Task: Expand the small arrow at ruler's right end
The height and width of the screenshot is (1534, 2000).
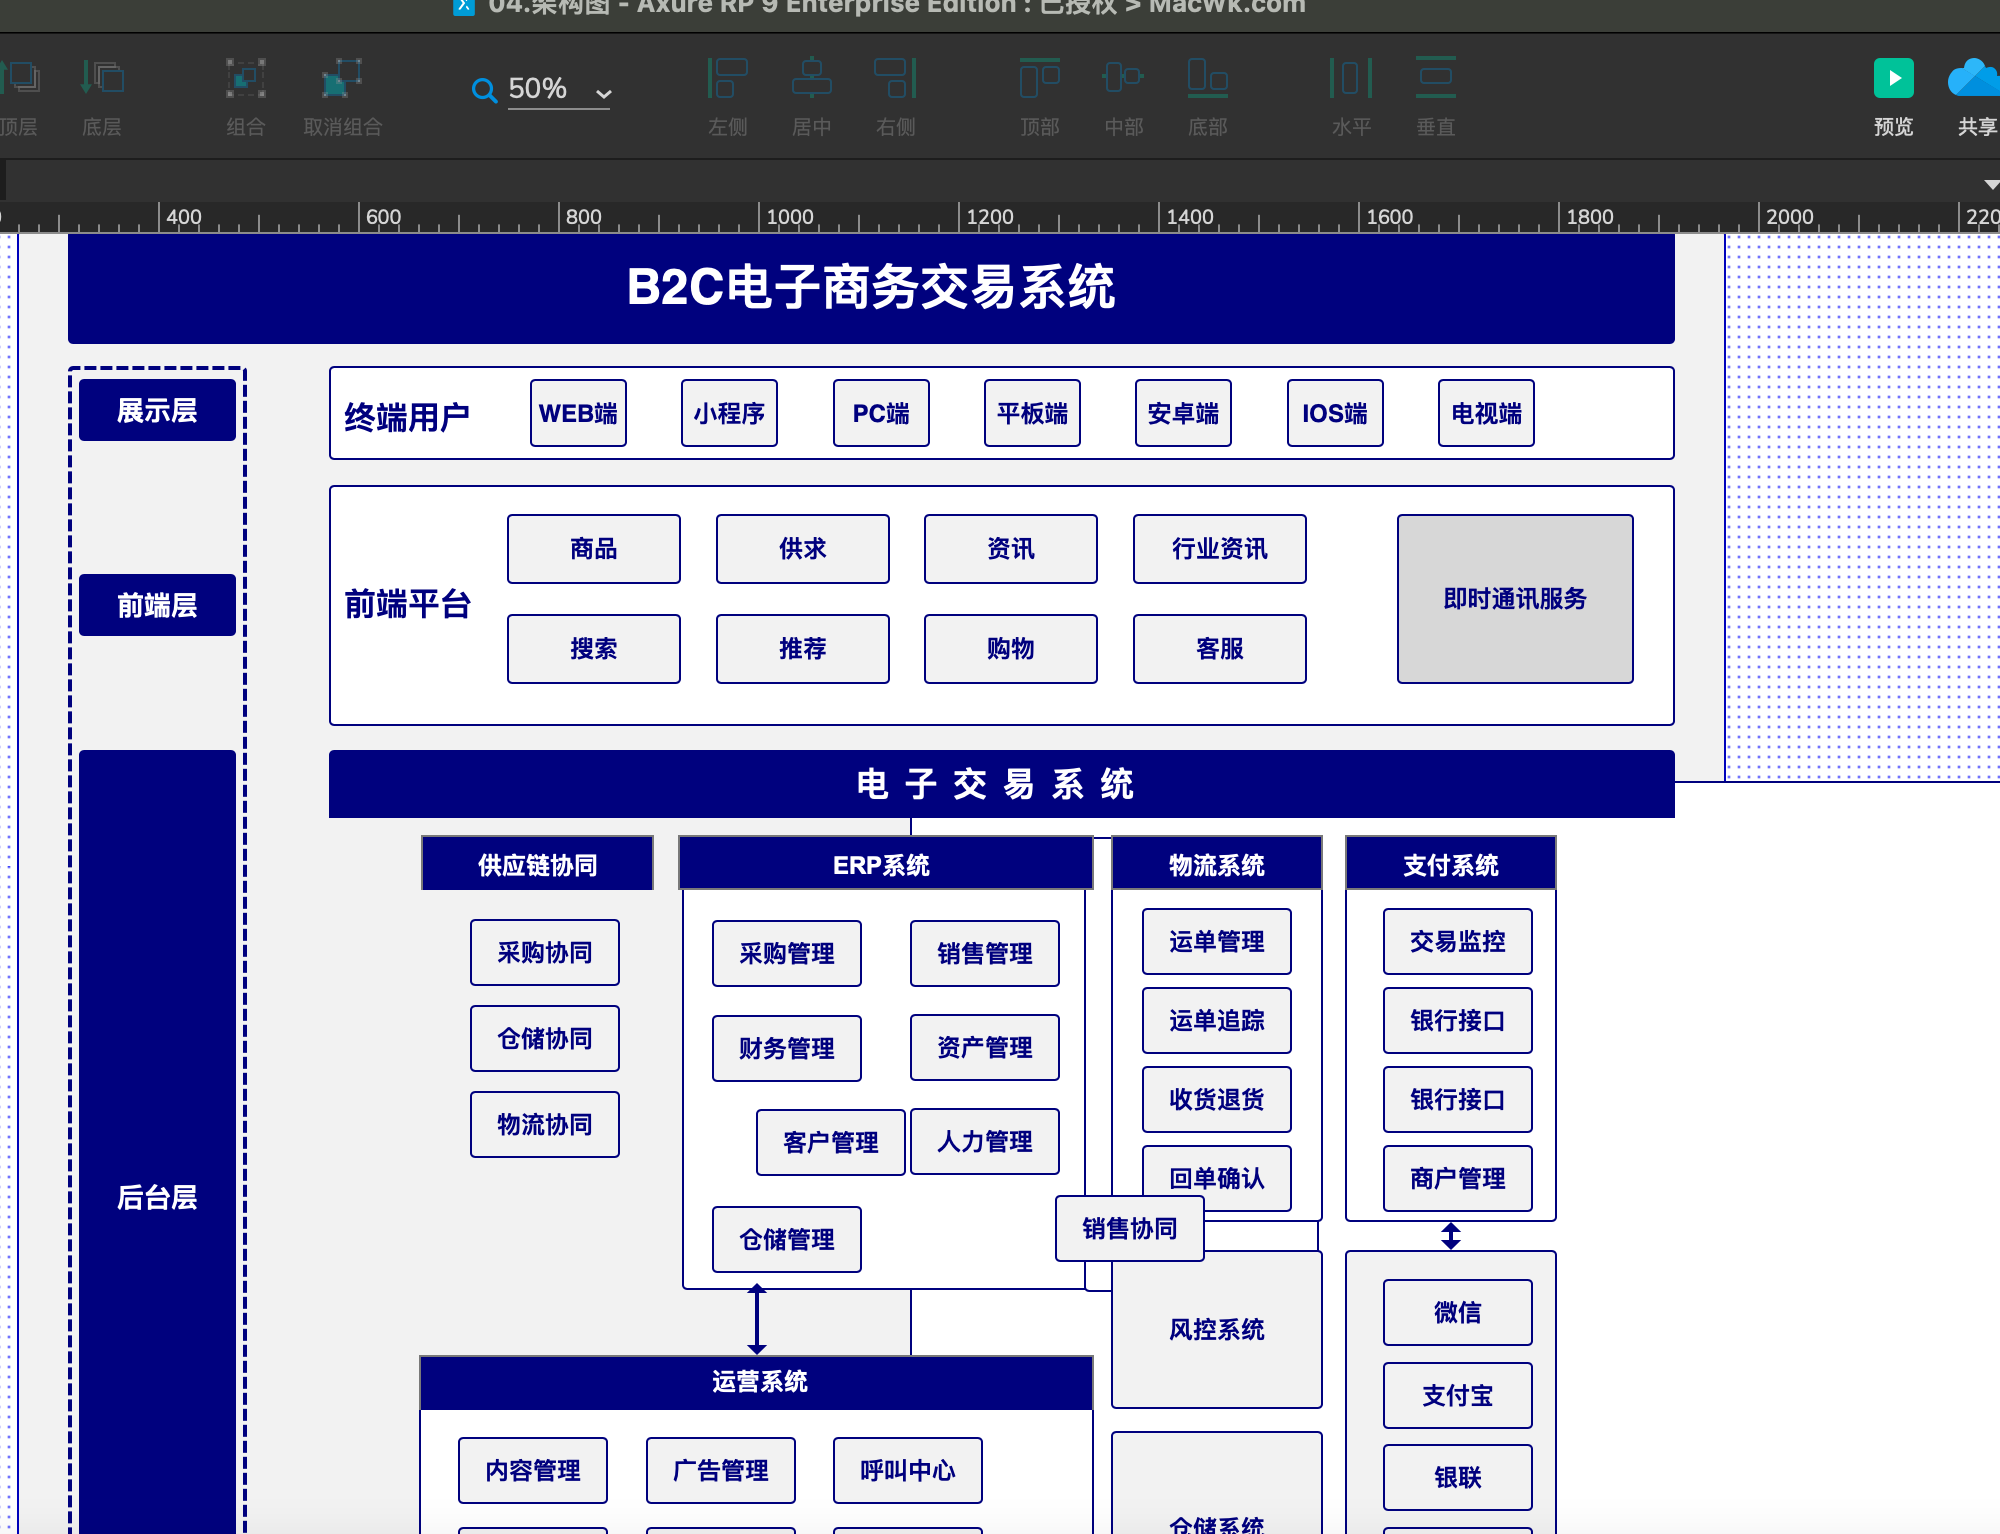Action: [1991, 185]
